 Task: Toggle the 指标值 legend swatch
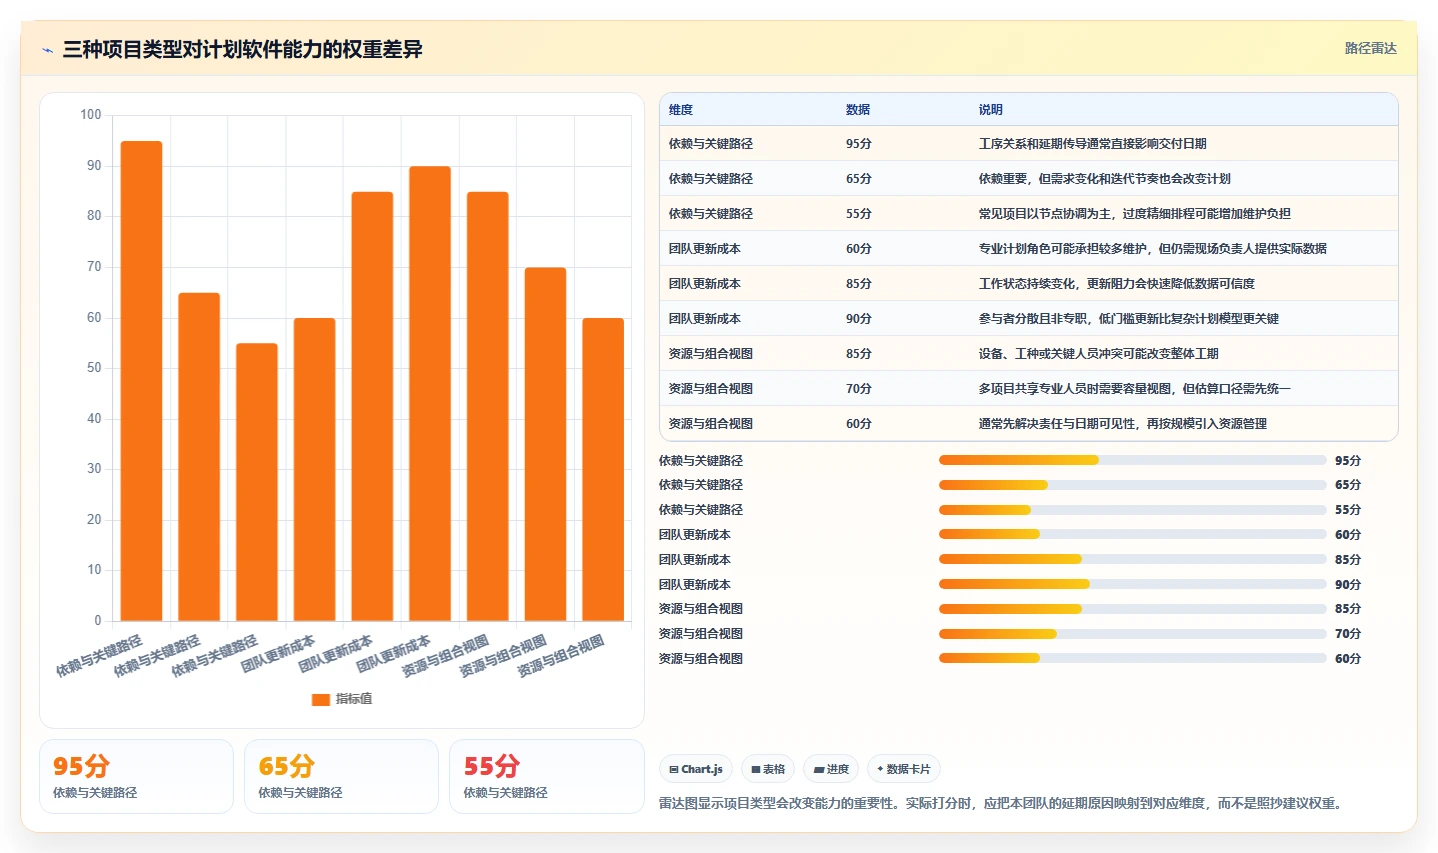tap(320, 700)
